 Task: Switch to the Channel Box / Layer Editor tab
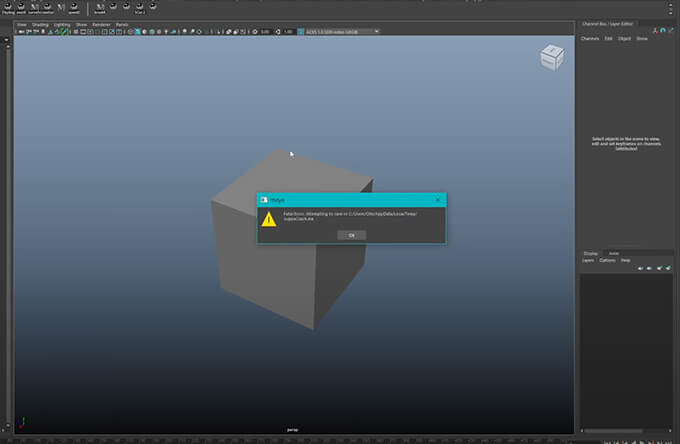coord(607,23)
